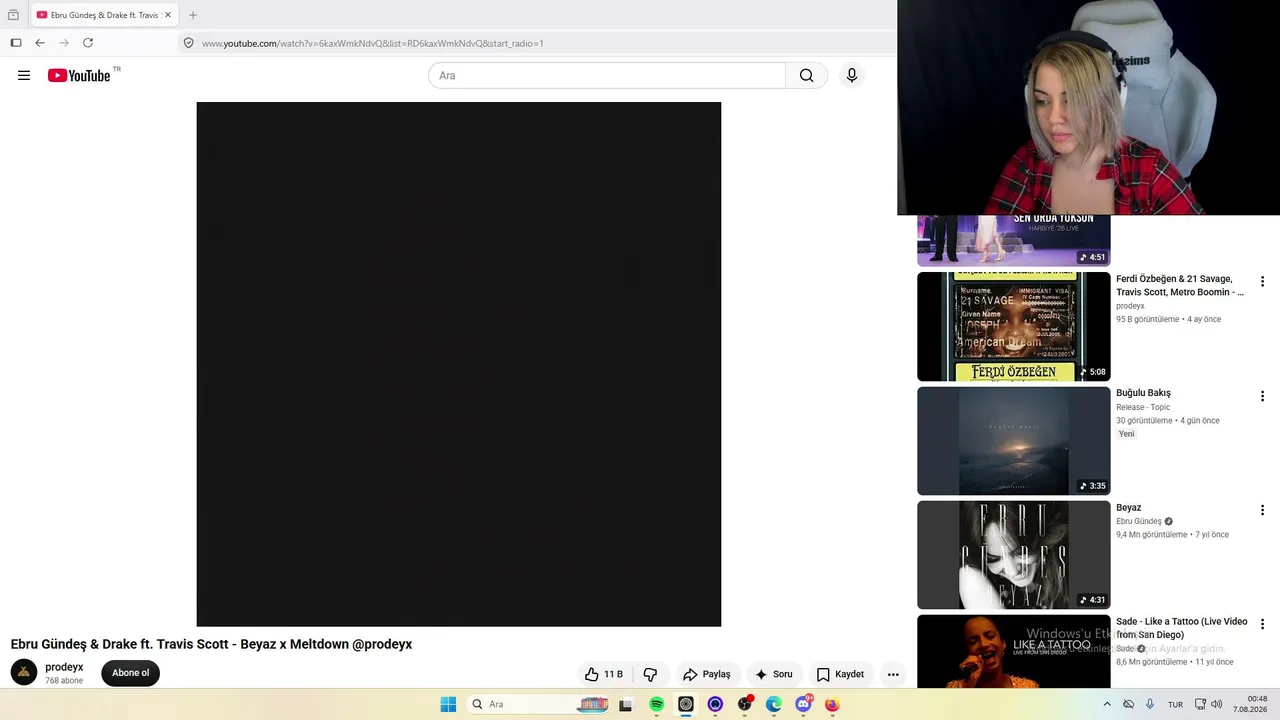Reload the page with the refresh icon
Image resolution: width=1280 pixels, height=720 pixels.
click(x=88, y=43)
